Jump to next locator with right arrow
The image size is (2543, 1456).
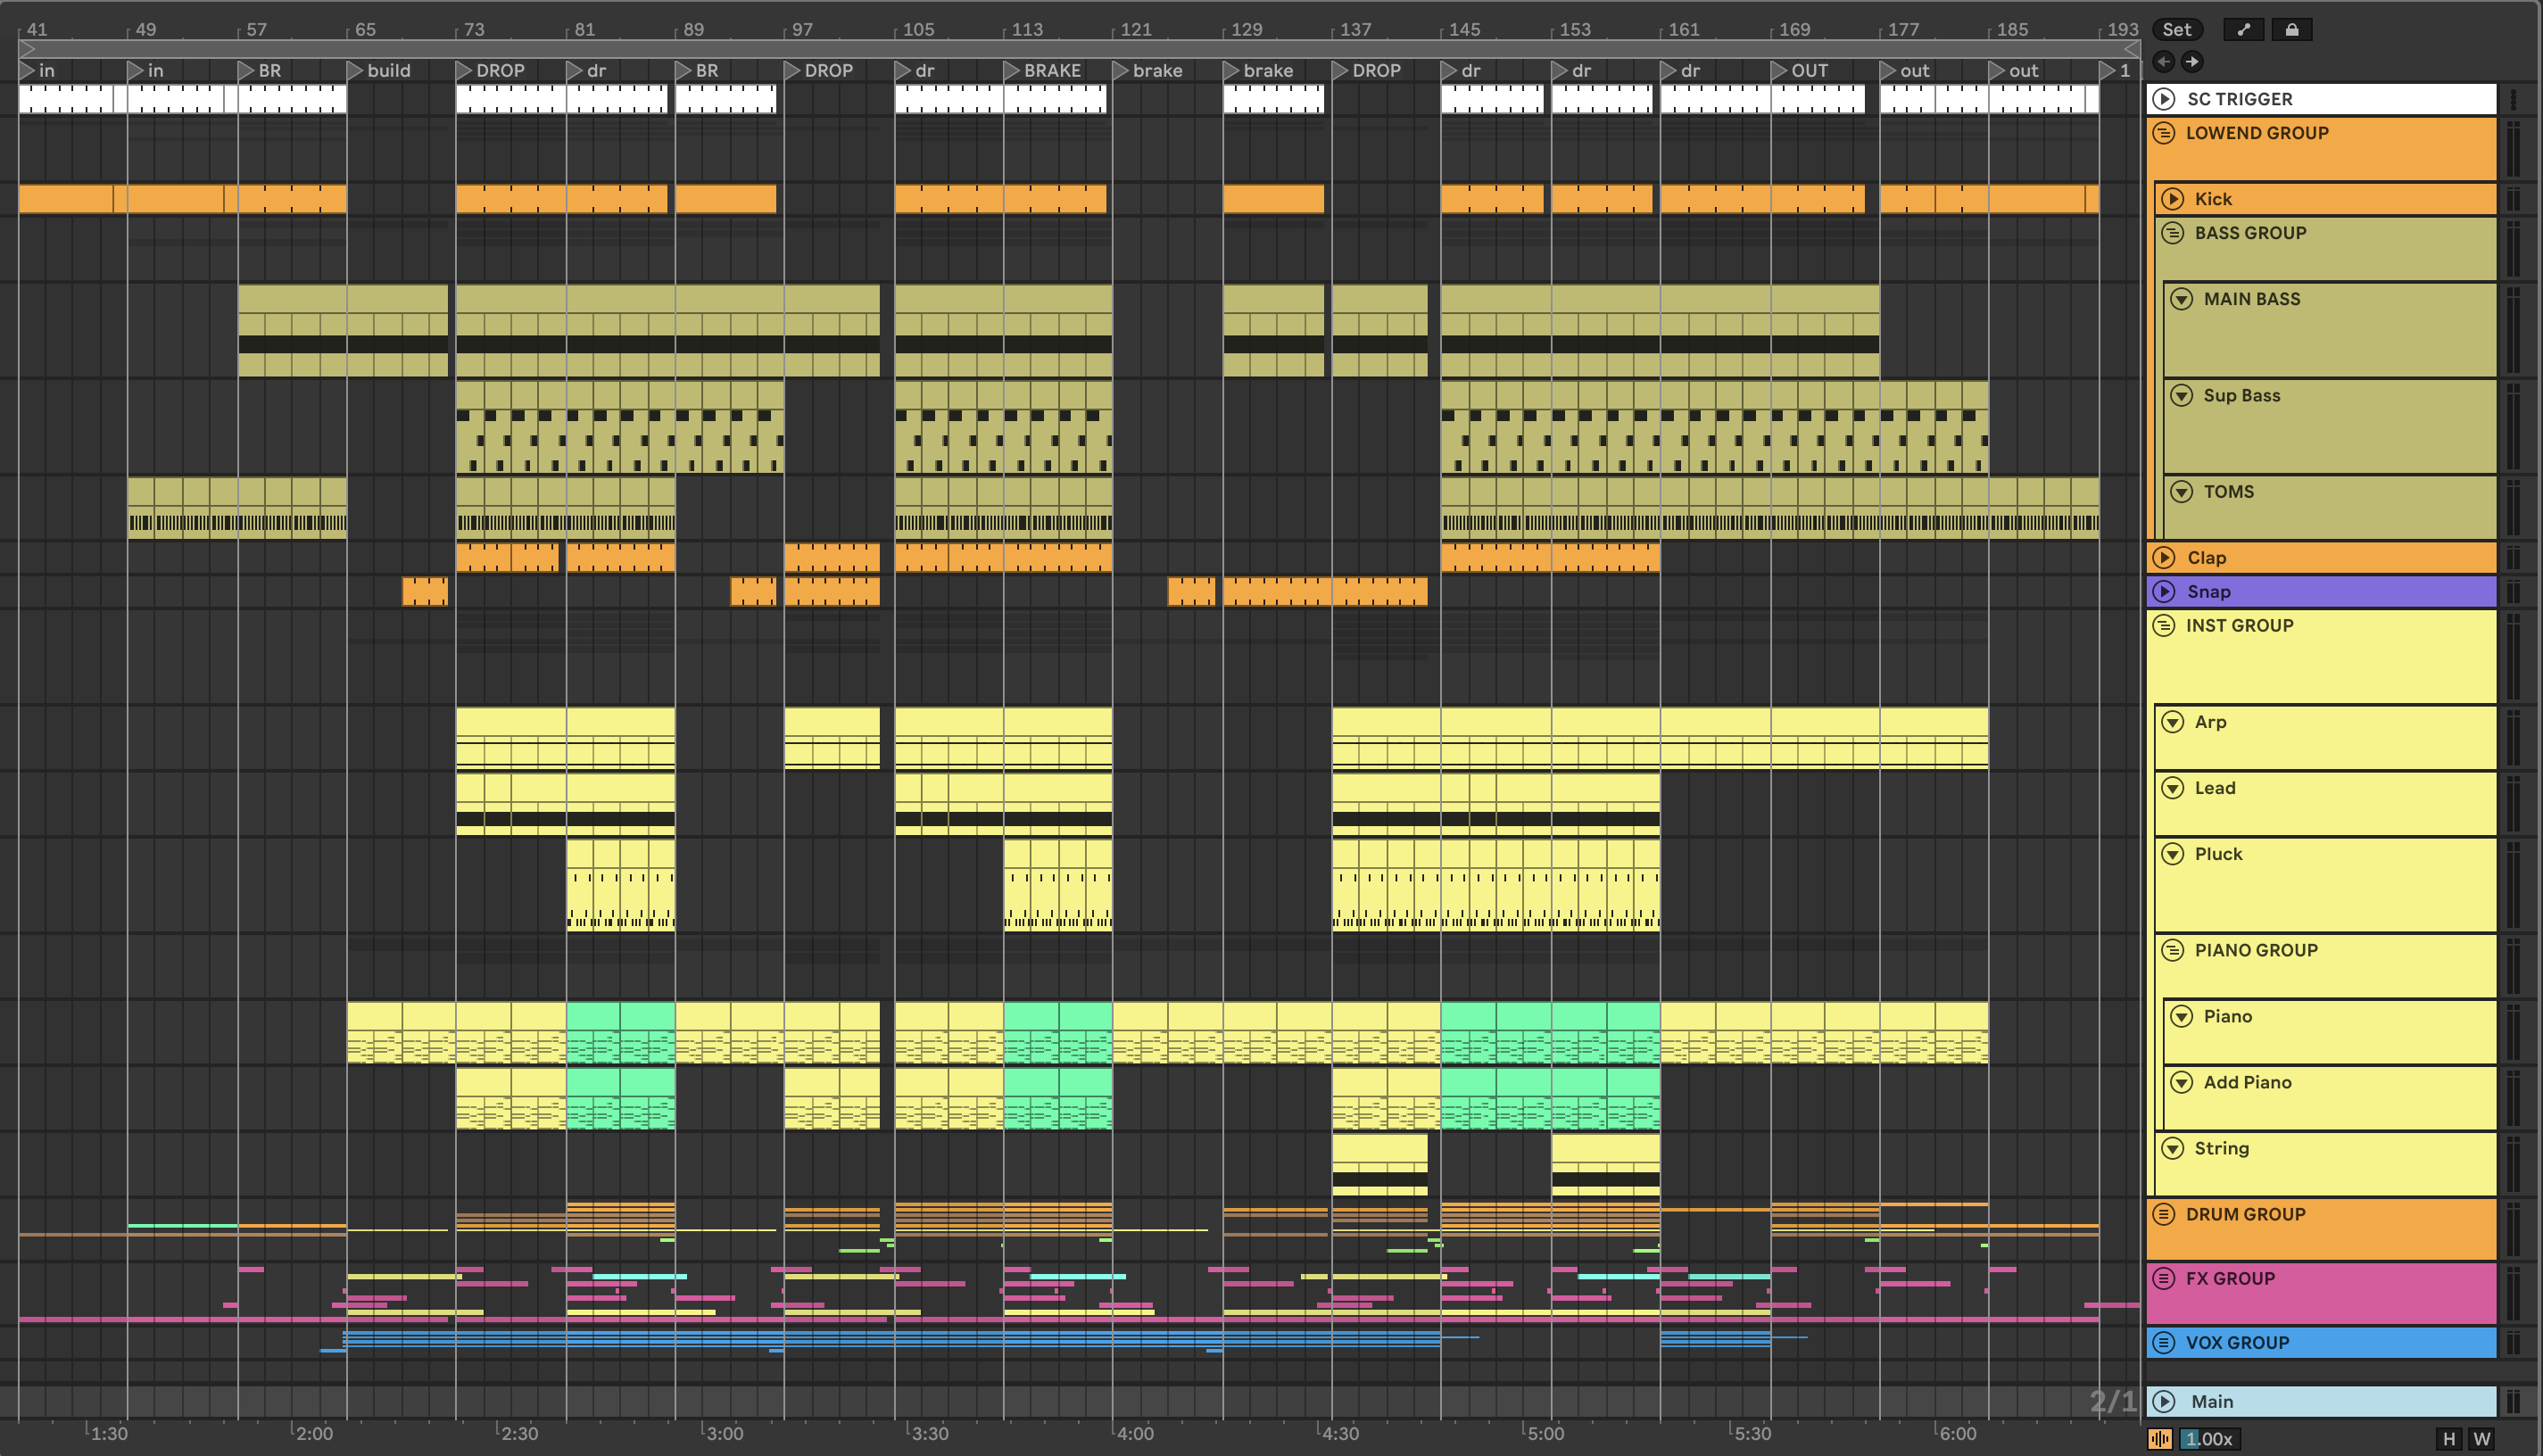[2192, 62]
